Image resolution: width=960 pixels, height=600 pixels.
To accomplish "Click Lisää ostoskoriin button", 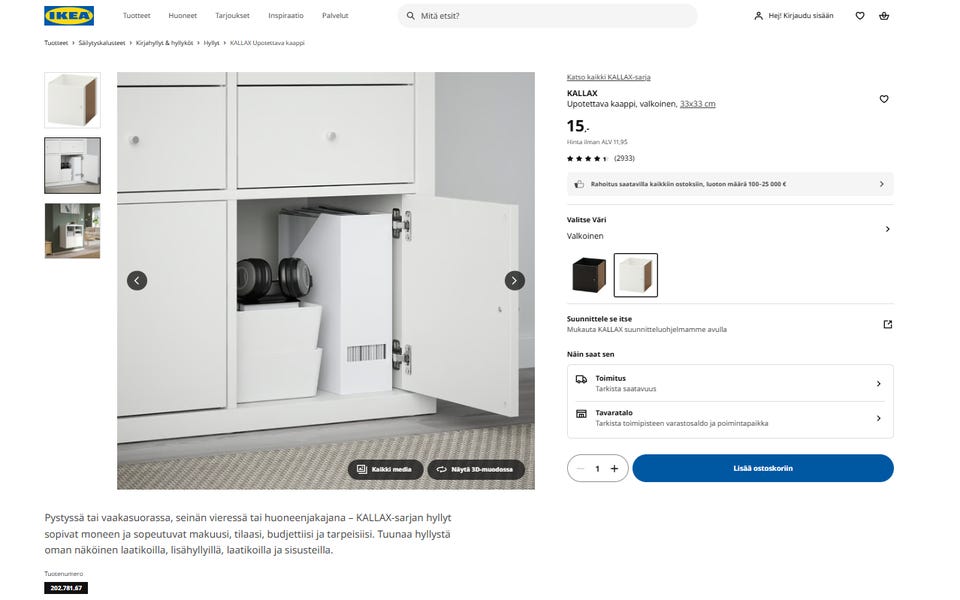I will tap(763, 468).
